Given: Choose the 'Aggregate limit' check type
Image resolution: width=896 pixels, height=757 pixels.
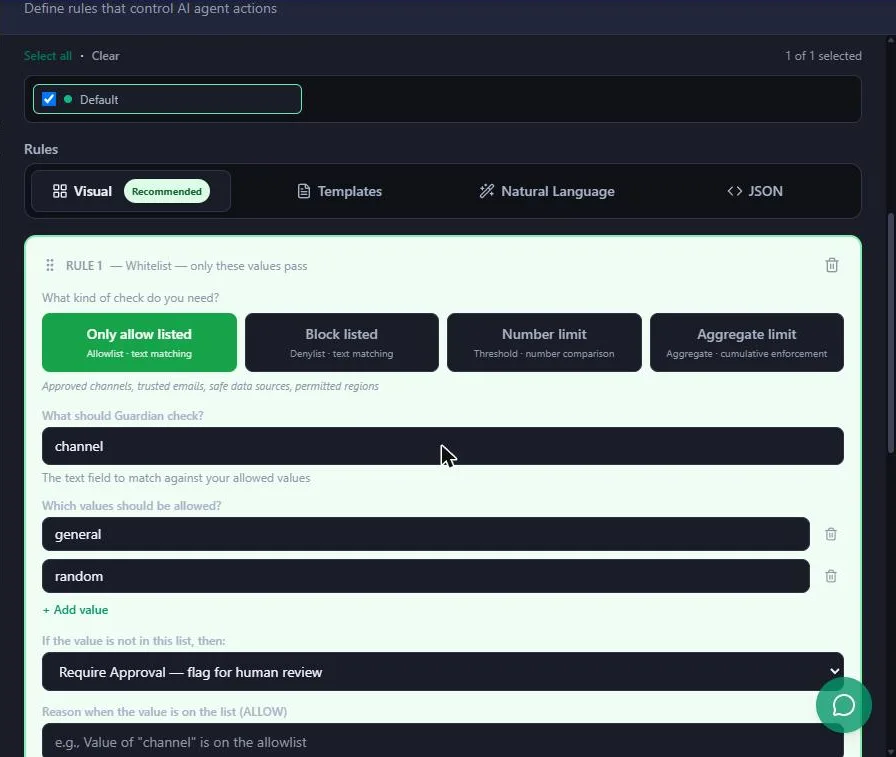Looking at the screenshot, I should (x=746, y=342).
